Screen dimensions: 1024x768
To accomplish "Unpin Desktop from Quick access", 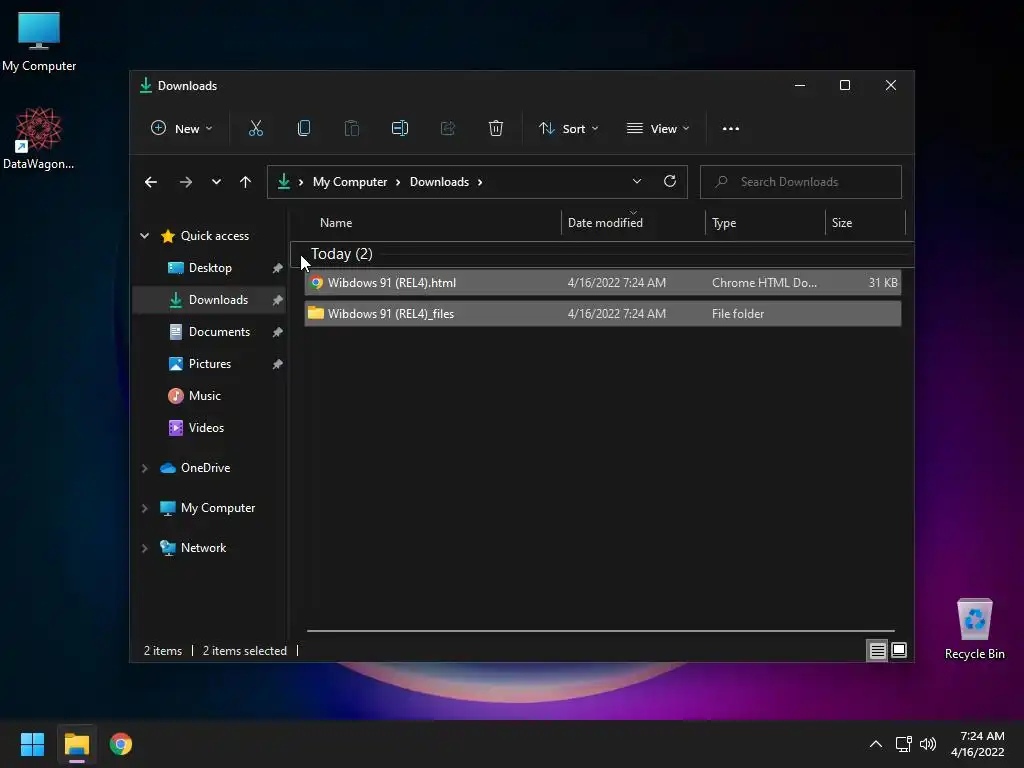I will click(x=278, y=268).
